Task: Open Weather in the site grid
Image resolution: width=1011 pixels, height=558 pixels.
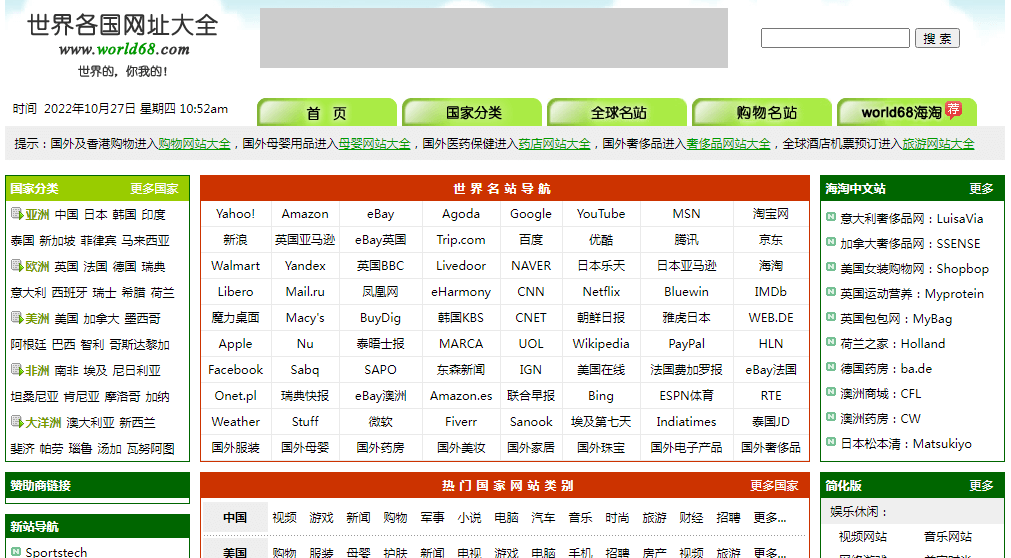Action: (235, 421)
